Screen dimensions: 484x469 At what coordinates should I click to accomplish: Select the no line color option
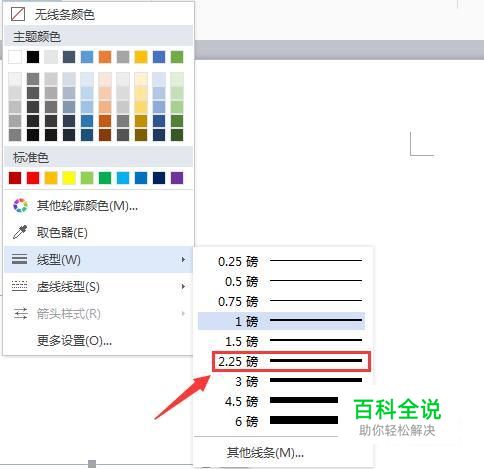pyautogui.click(x=99, y=14)
